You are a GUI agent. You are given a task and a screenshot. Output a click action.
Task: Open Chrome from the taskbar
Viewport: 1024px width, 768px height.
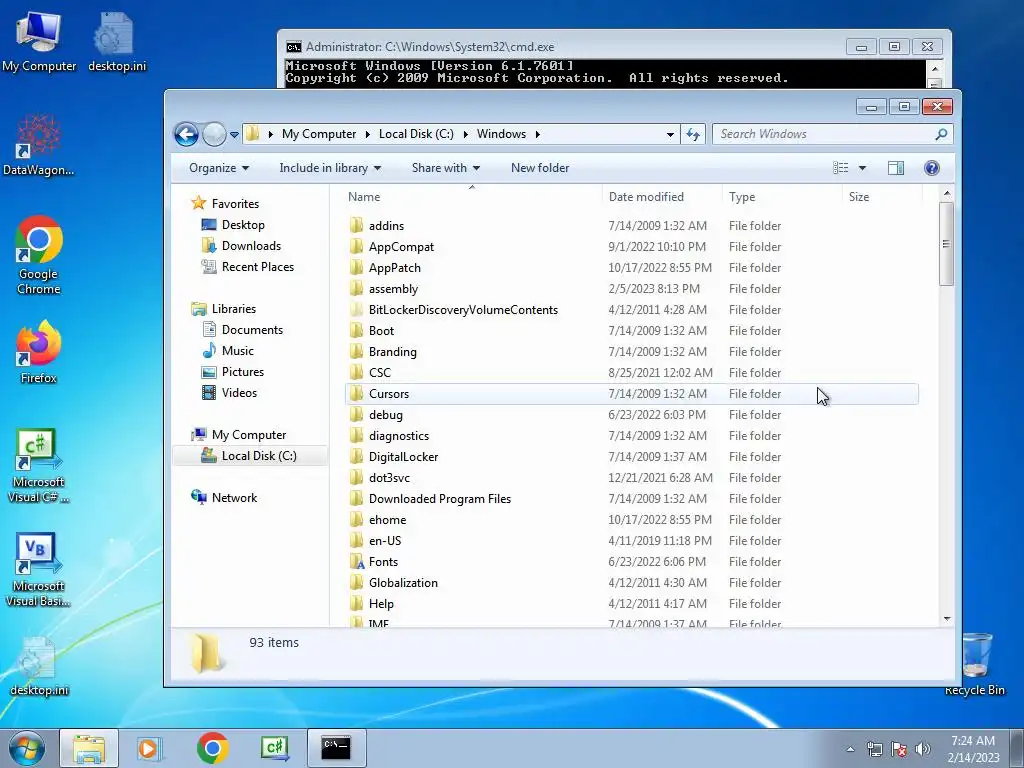(212, 748)
